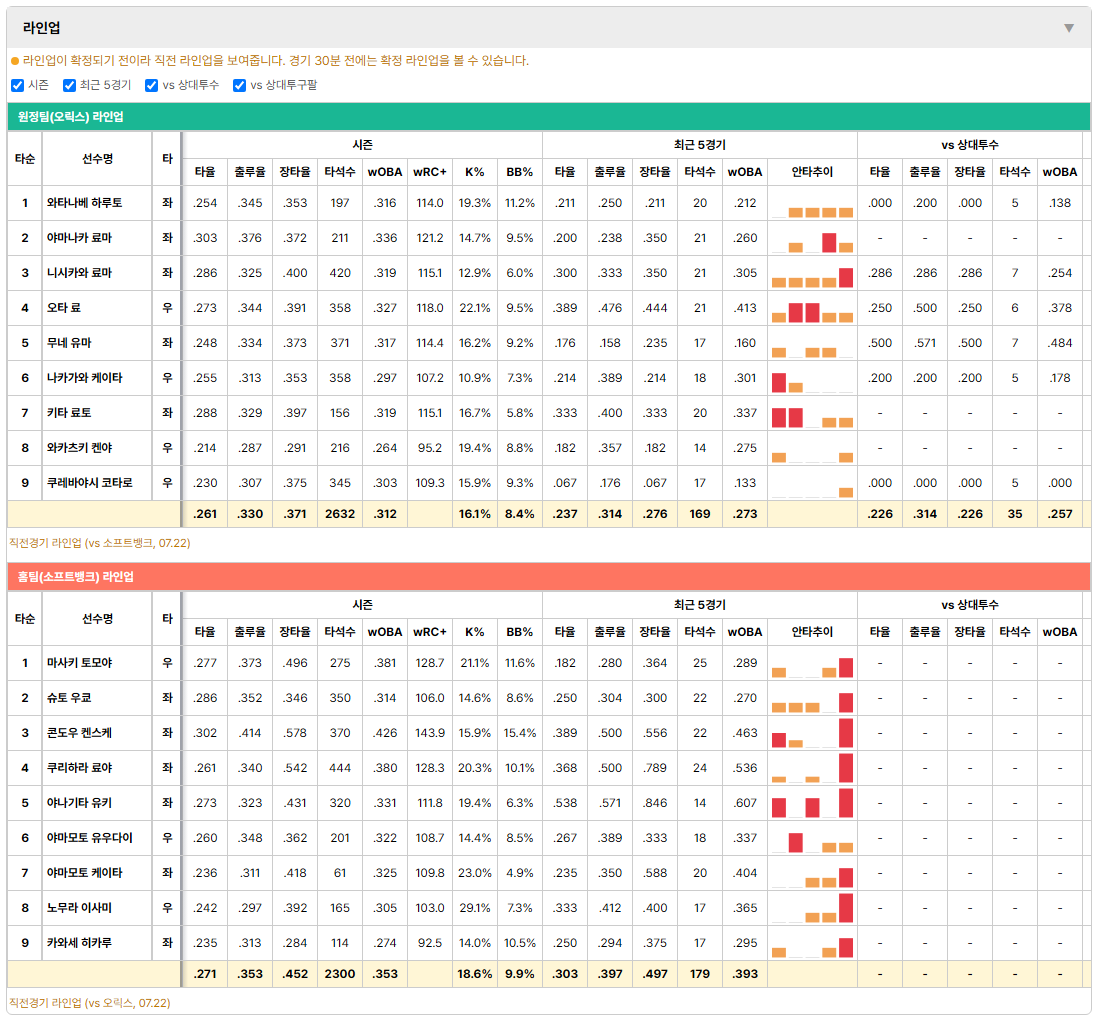
Task: Click 노무라 이사미's hit trend chart
Action: coord(812,908)
